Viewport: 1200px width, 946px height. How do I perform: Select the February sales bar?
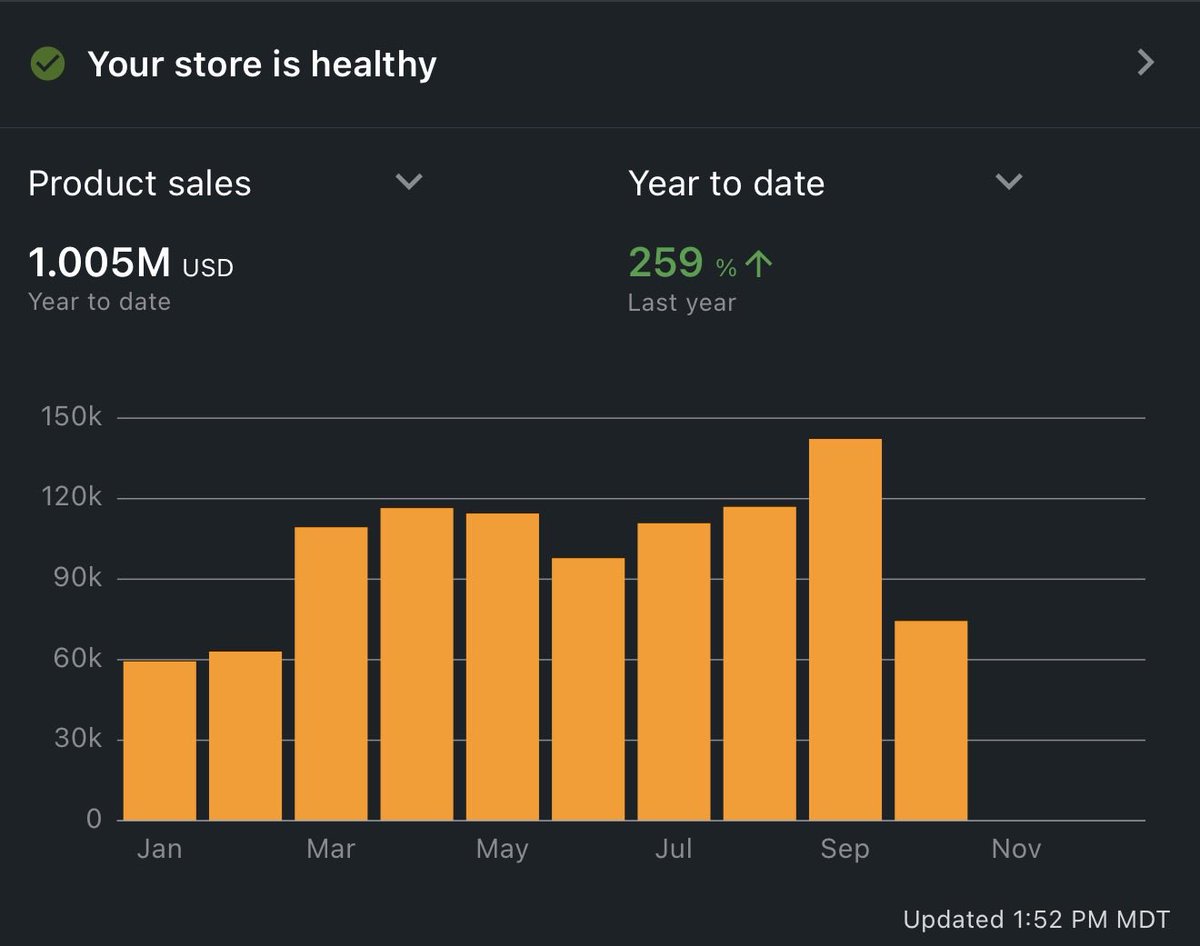click(245, 736)
